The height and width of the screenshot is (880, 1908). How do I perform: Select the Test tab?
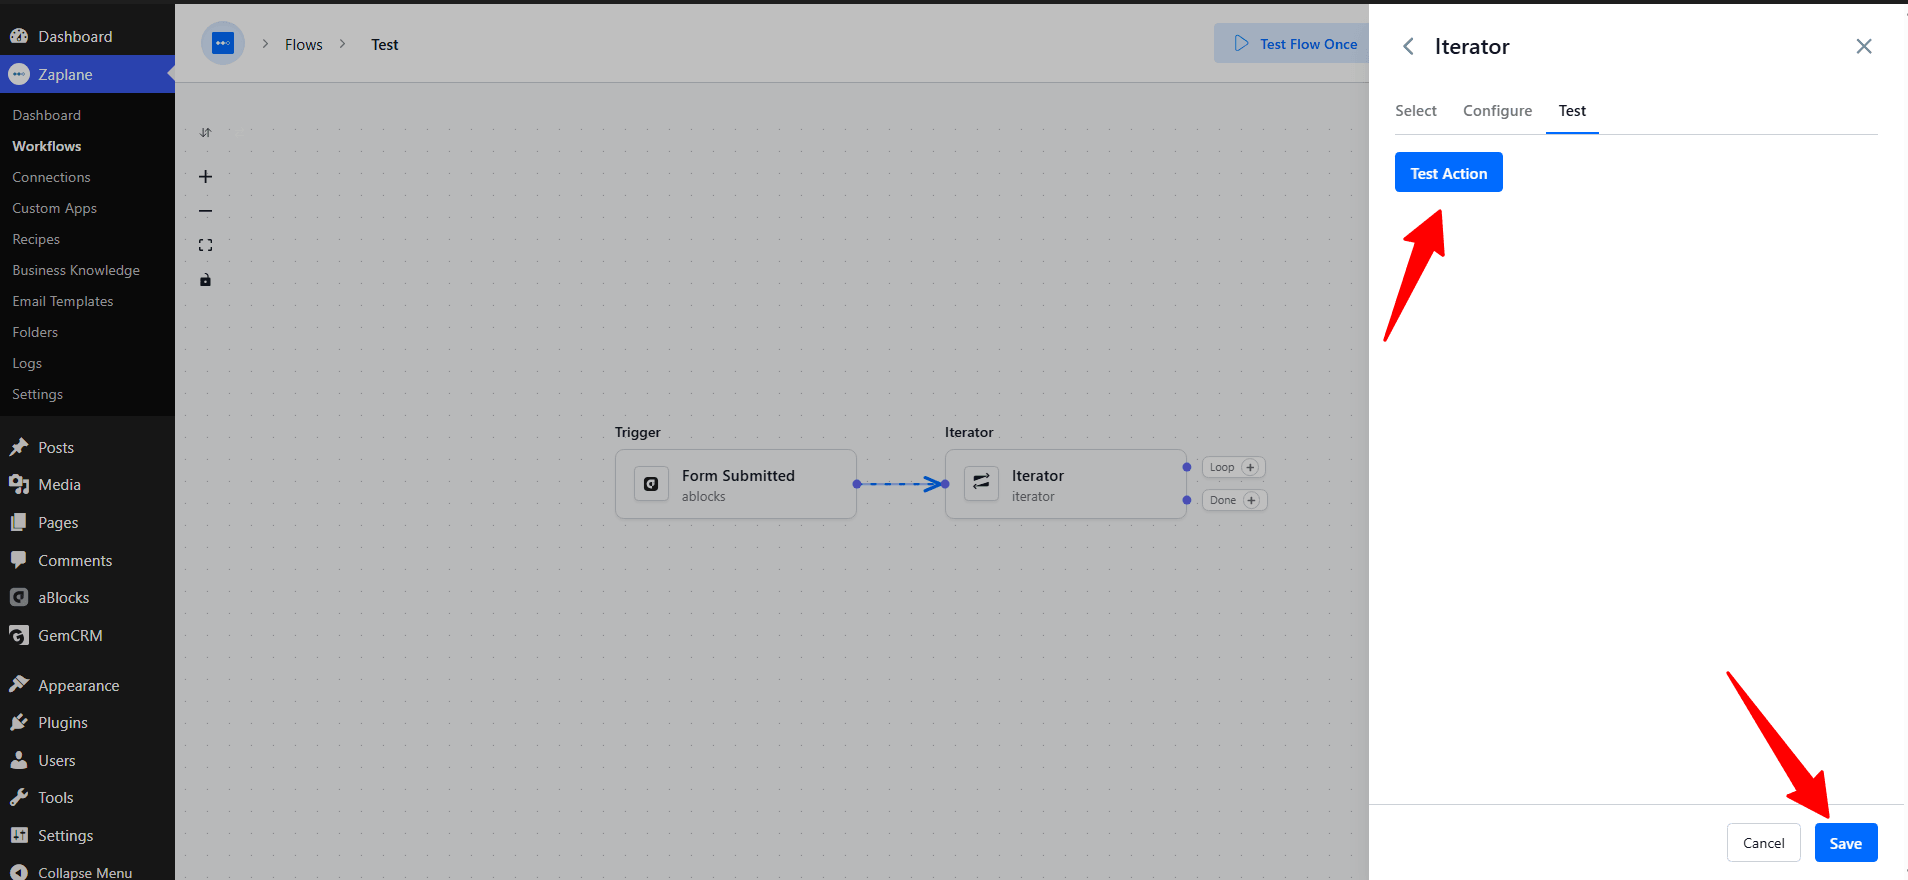(1572, 111)
